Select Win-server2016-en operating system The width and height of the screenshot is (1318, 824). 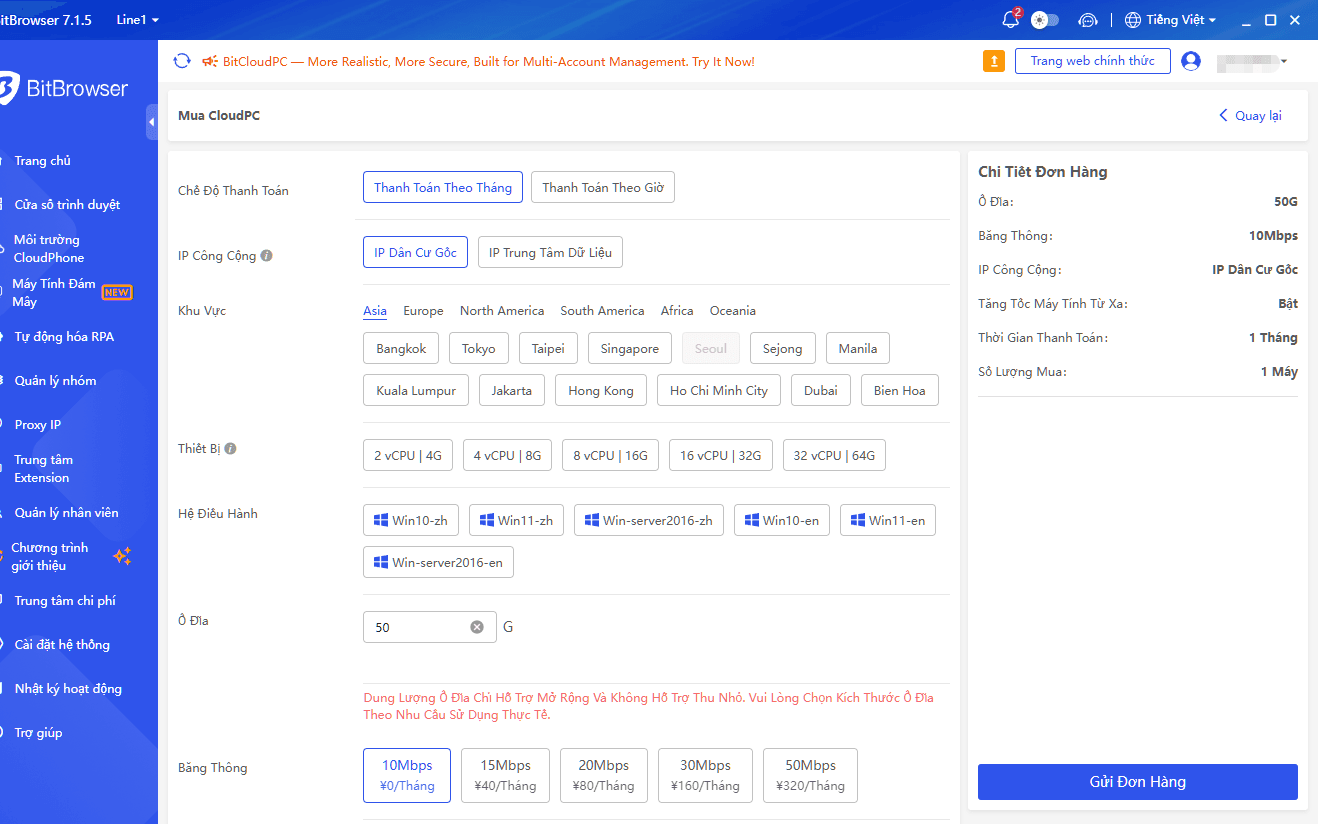tap(438, 562)
